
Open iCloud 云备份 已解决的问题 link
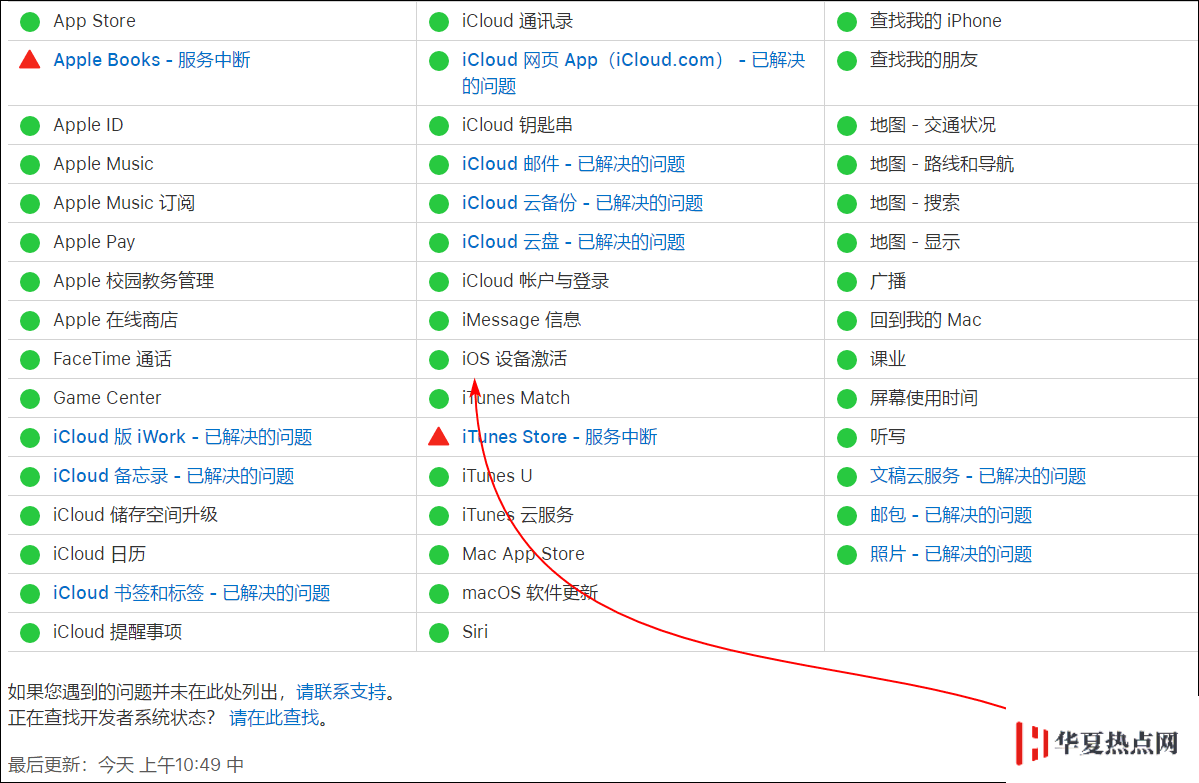[x=582, y=203]
